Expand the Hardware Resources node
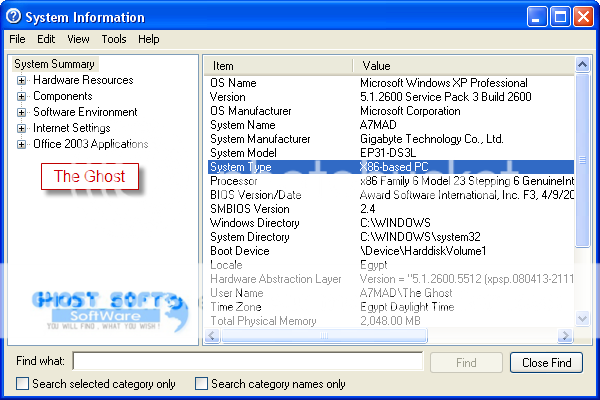The height and width of the screenshot is (400, 600). tap(21, 80)
